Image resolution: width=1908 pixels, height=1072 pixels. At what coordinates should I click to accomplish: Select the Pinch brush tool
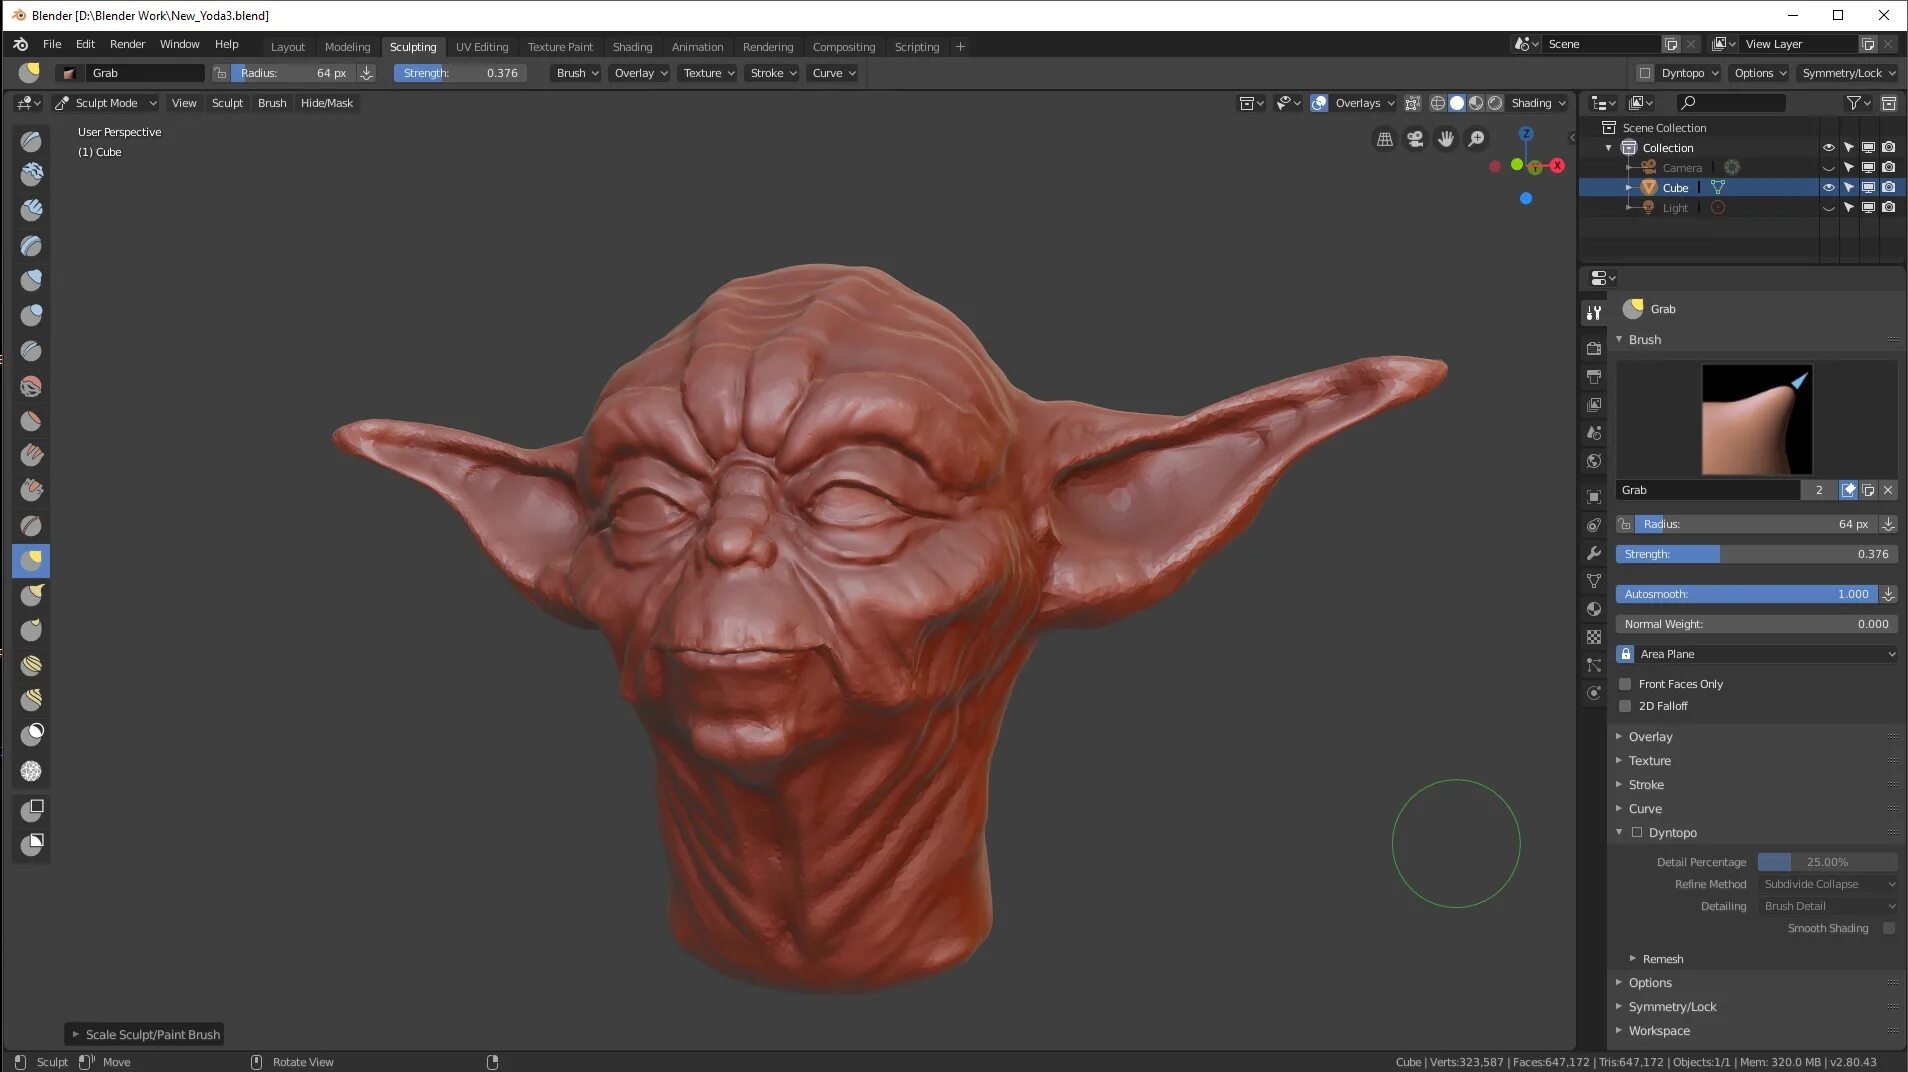click(31, 526)
